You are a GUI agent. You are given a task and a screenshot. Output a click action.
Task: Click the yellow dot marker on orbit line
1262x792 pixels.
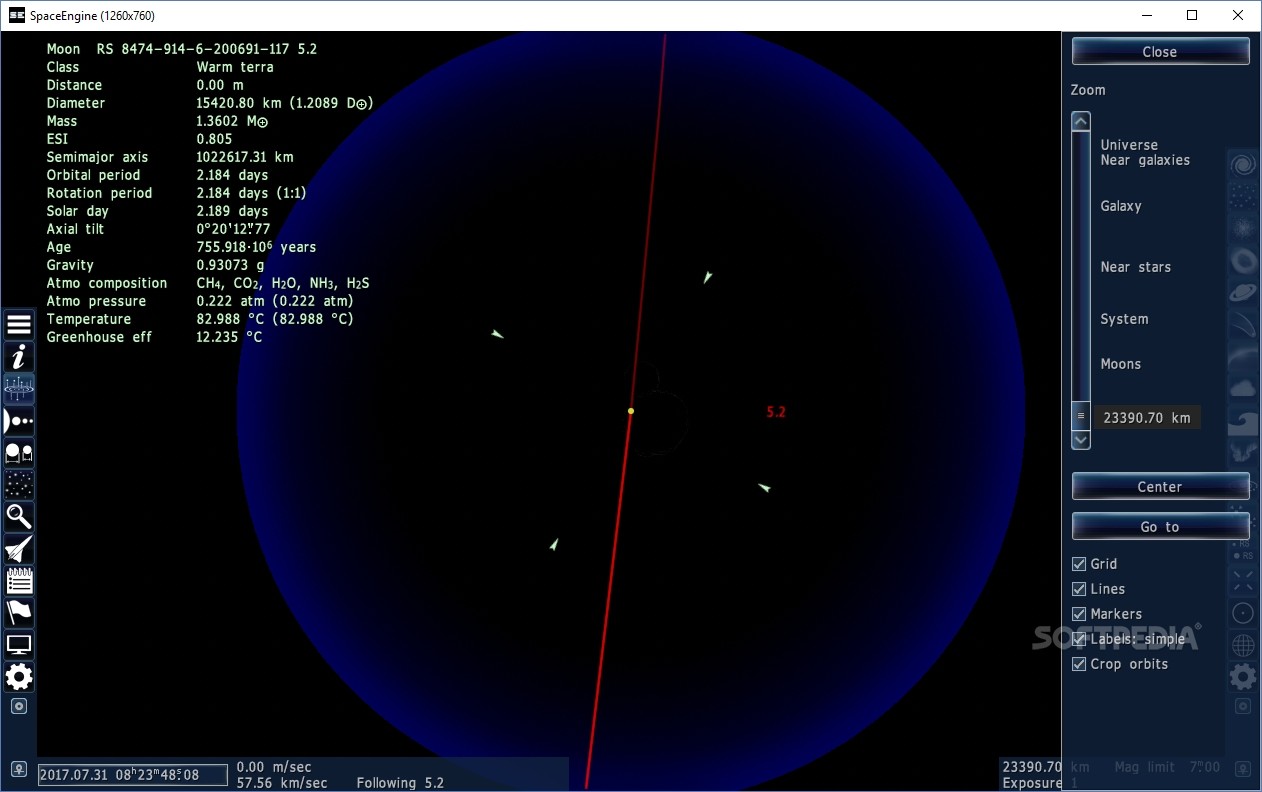630,411
